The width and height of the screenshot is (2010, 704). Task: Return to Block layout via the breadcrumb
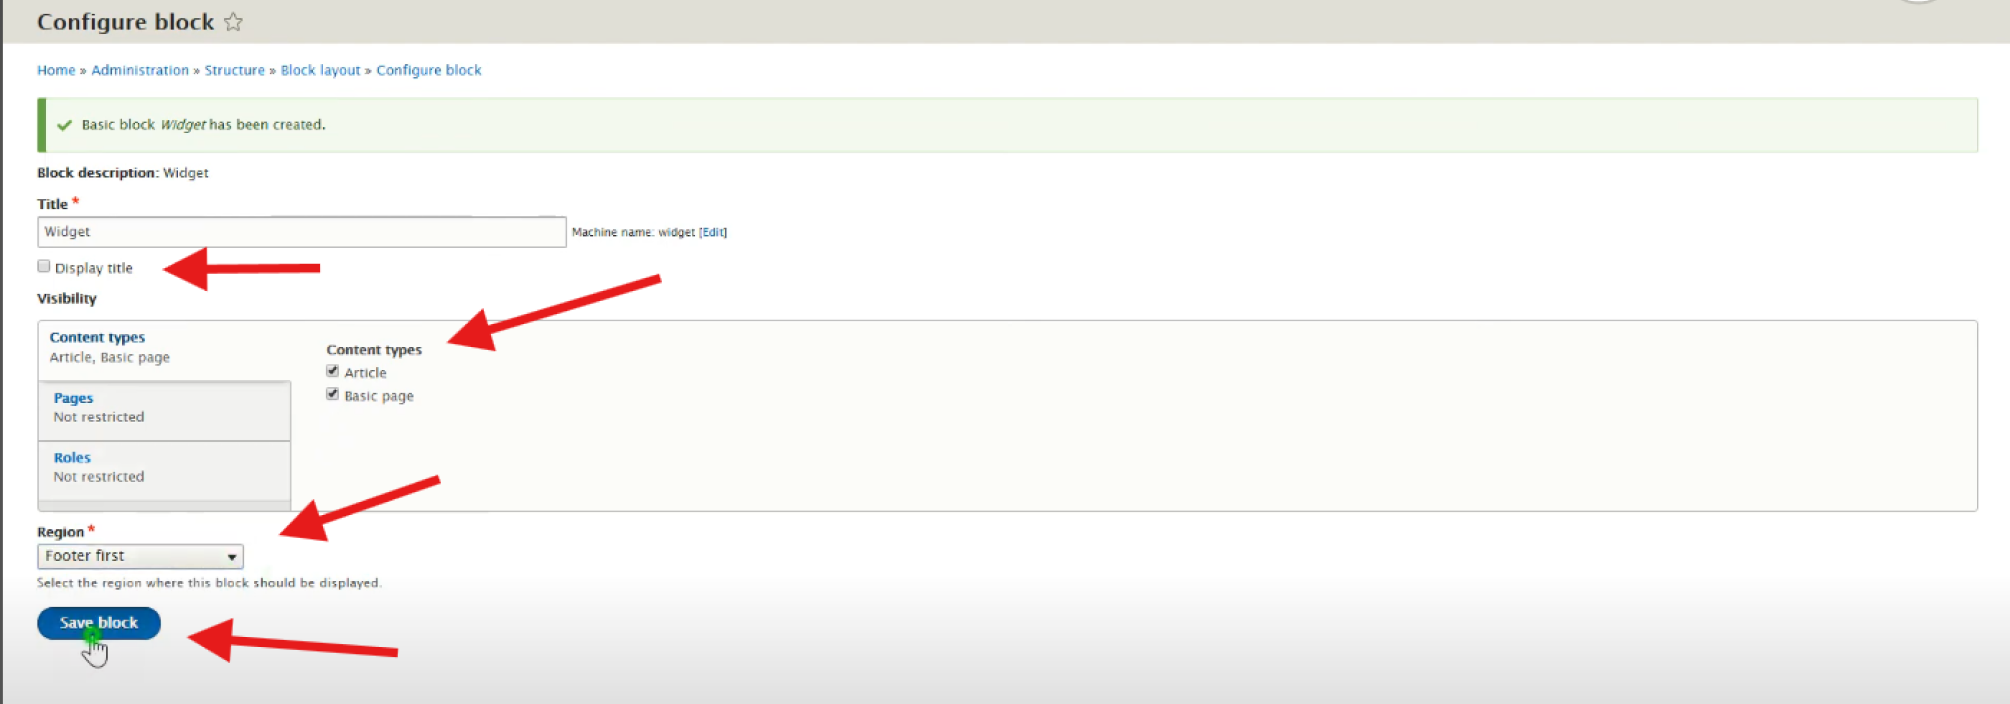point(320,70)
